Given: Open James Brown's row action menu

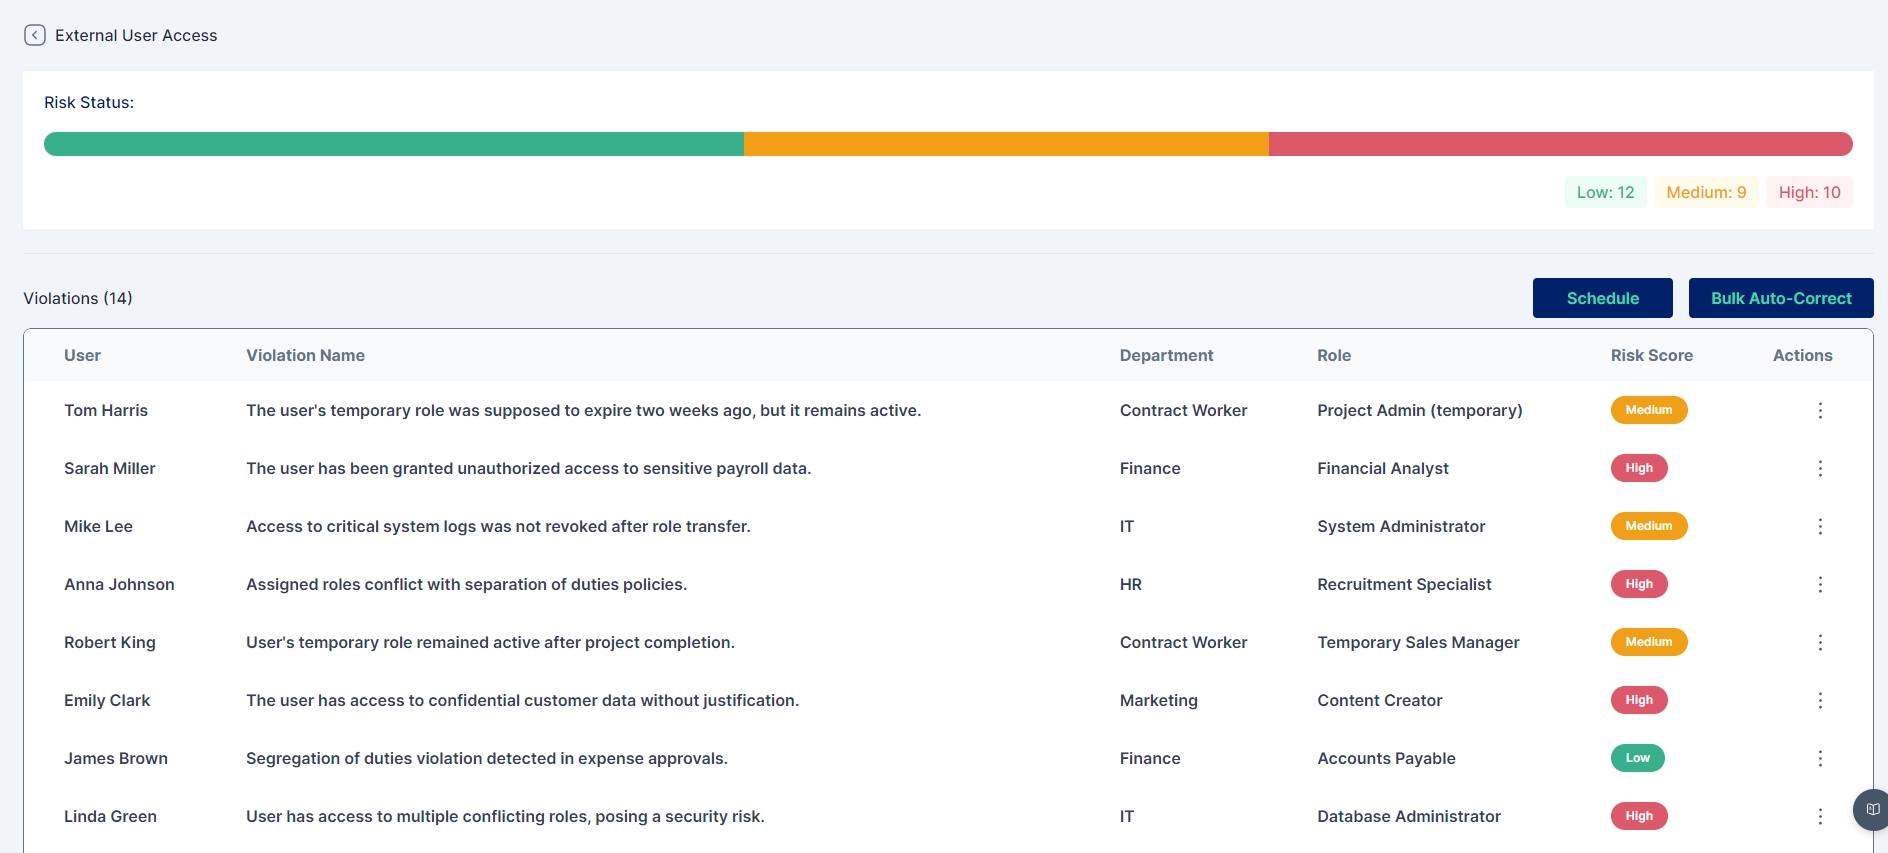Looking at the screenshot, I should click(x=1820, y=759).
